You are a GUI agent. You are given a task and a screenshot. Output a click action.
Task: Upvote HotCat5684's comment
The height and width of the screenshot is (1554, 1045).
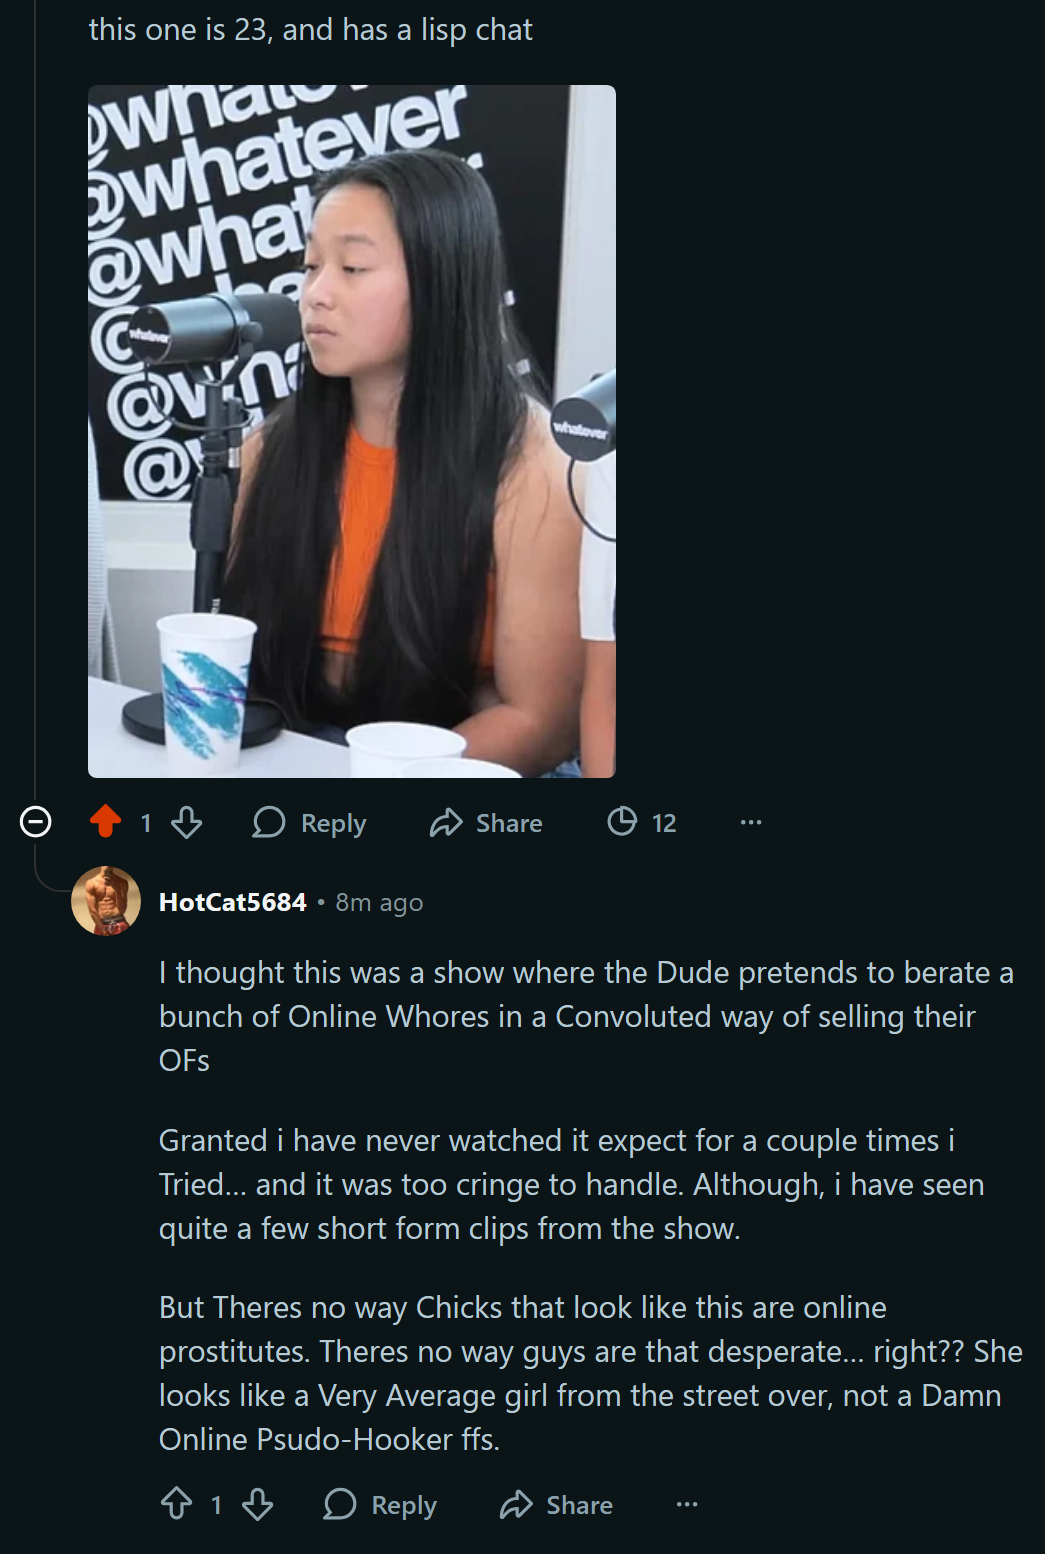click(177, 1504)
